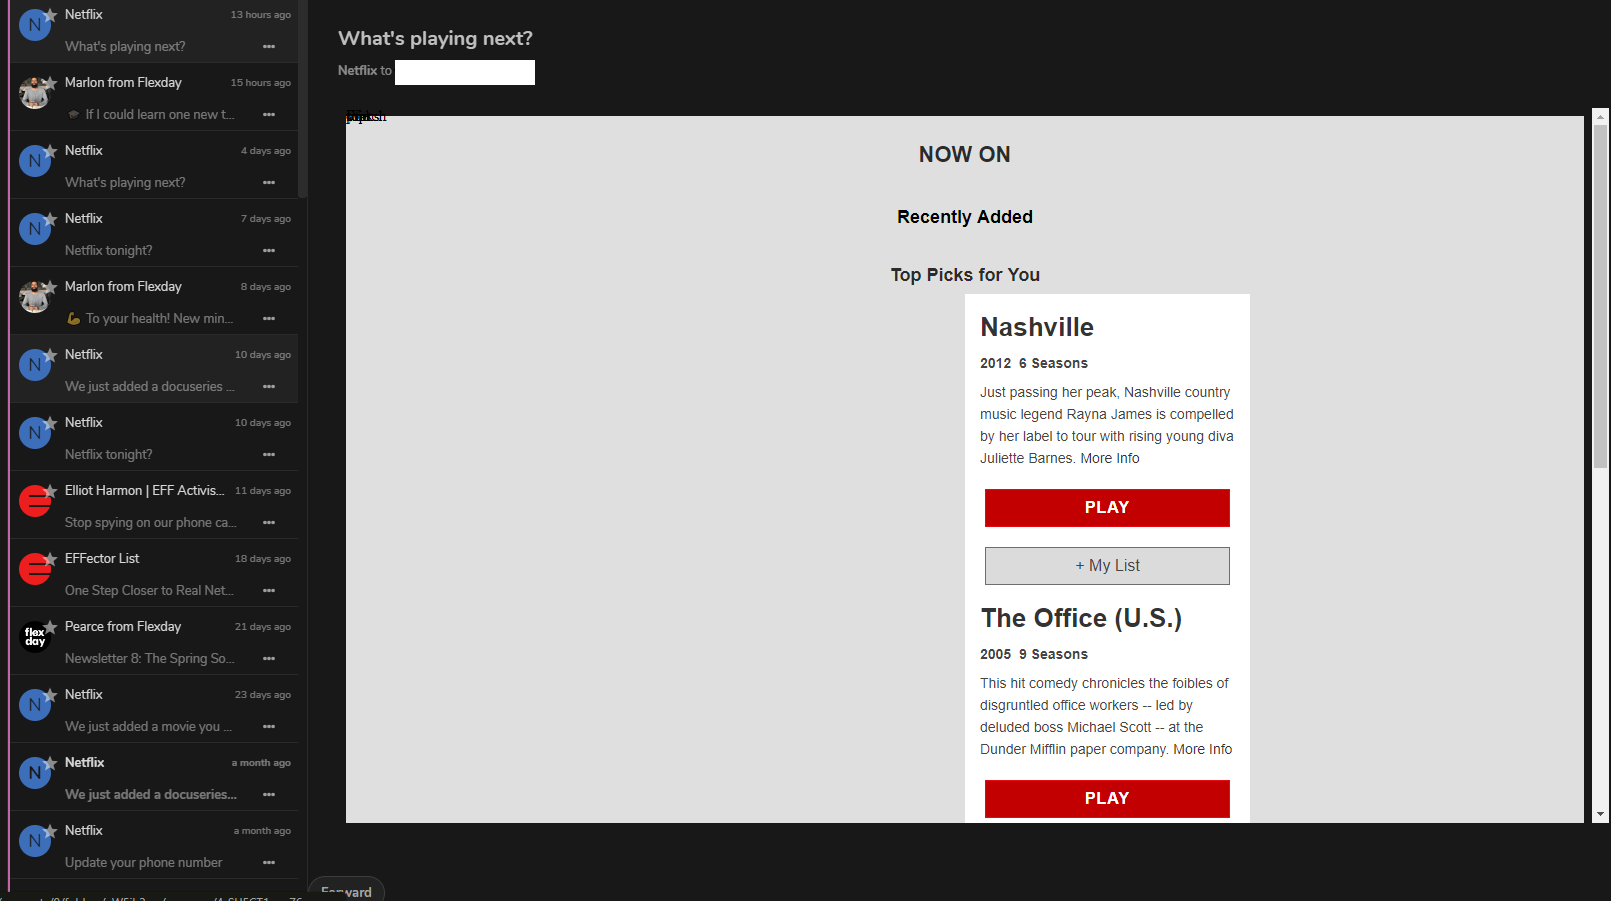Toggle star on 13 hours ago Netflix email
The height and width of the screenshot is (901, 1611).
pyautogui.click(x=50, y=14)
